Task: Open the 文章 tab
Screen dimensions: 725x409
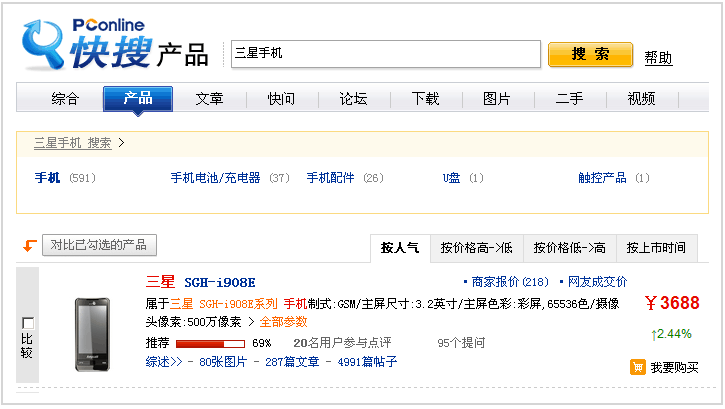Action: click(209, 98)
